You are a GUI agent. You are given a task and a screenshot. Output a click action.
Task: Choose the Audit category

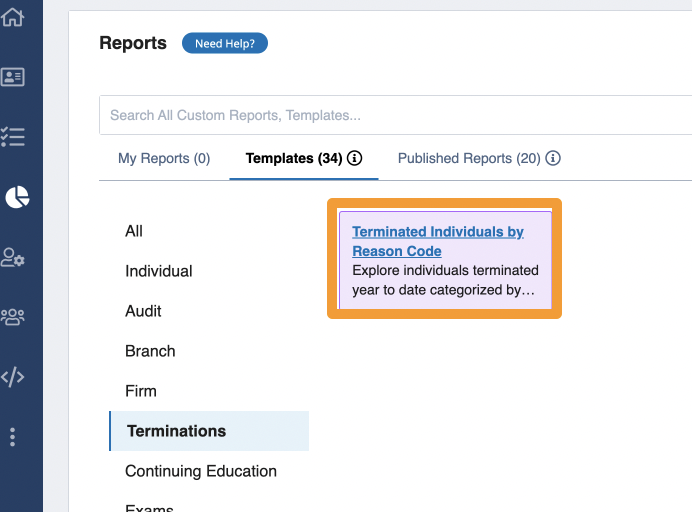tap(143, 311)
